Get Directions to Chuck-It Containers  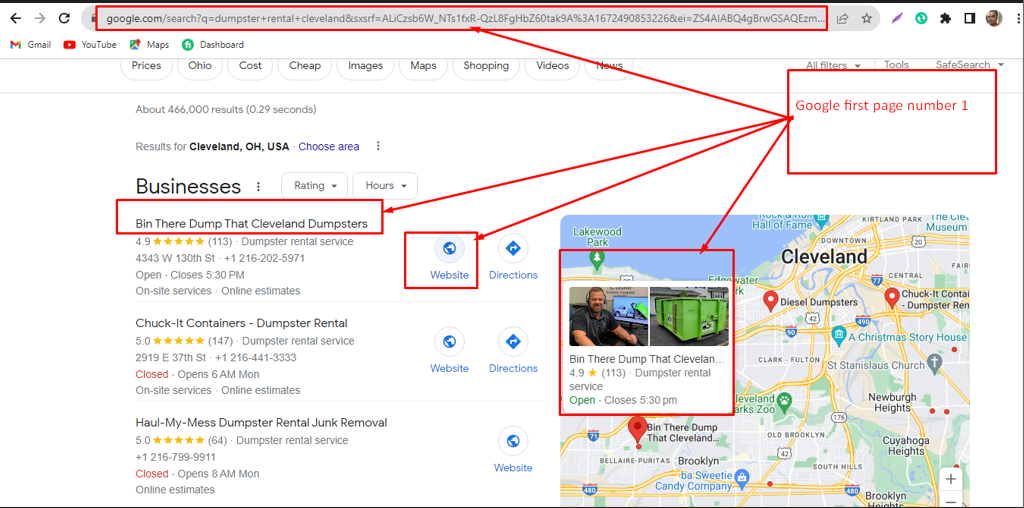pos(513,352)
